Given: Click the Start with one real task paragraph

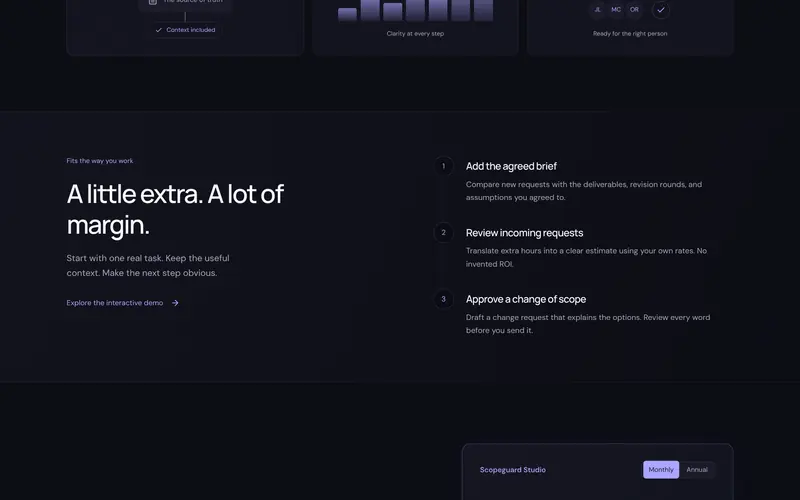Looking at the screenshot, I should (x=148, y=266).
